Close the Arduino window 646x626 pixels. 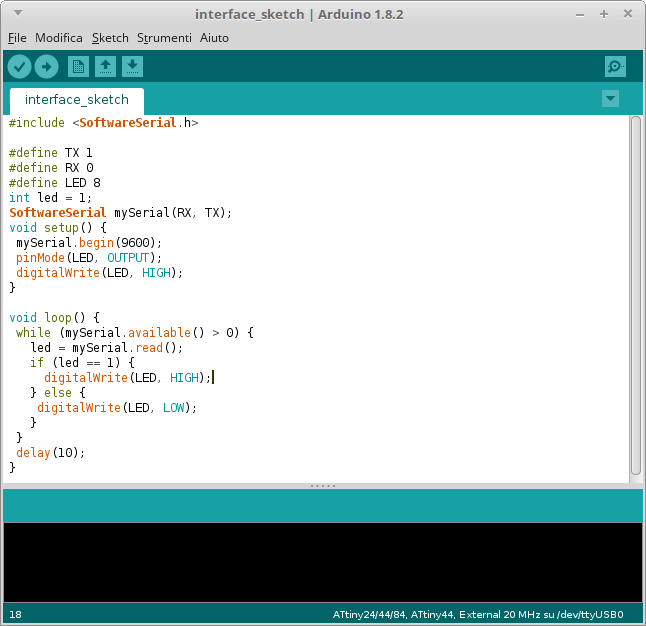coord(628,14)
